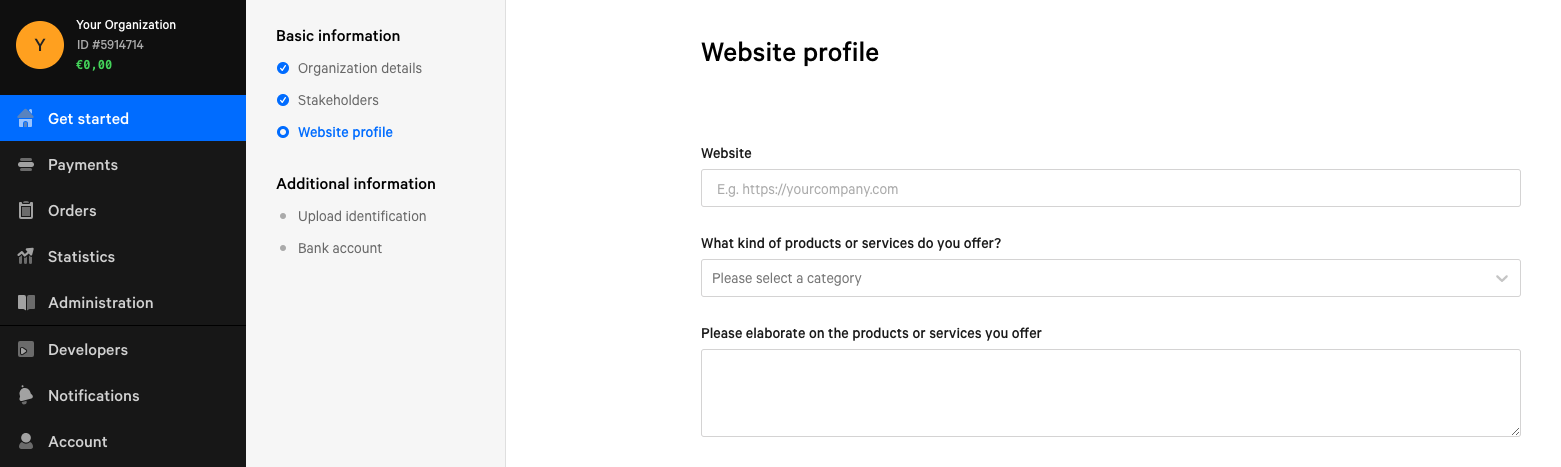Click the Developers code icon
This screenshot has height=467, width=1561.
point(26,349)
